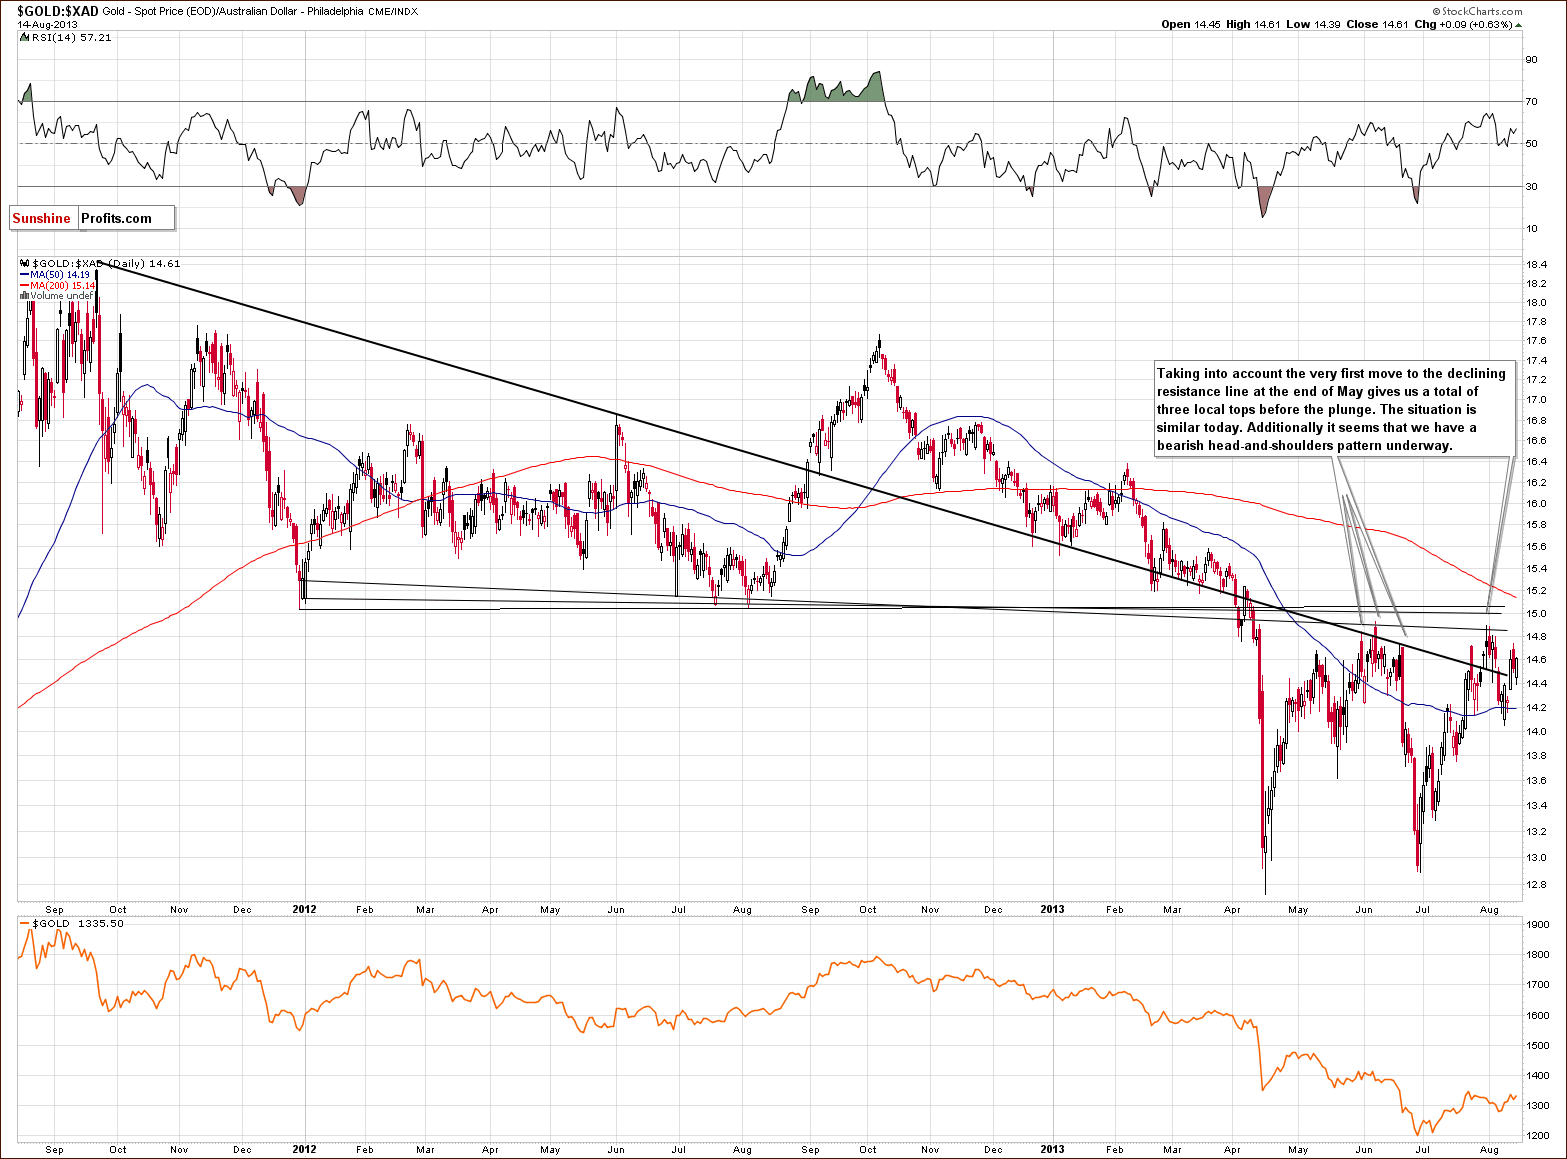
Task: Click the Close 14.61 value
Action: point(1377,24)
